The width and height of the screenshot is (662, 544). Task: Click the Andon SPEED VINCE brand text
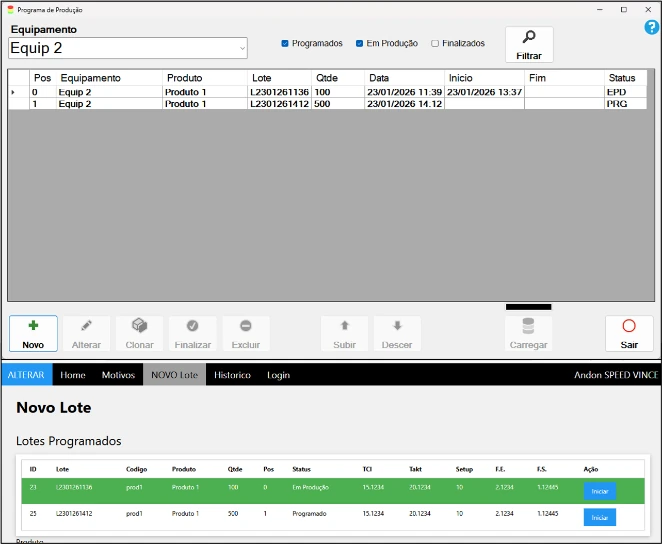[616, 375]
